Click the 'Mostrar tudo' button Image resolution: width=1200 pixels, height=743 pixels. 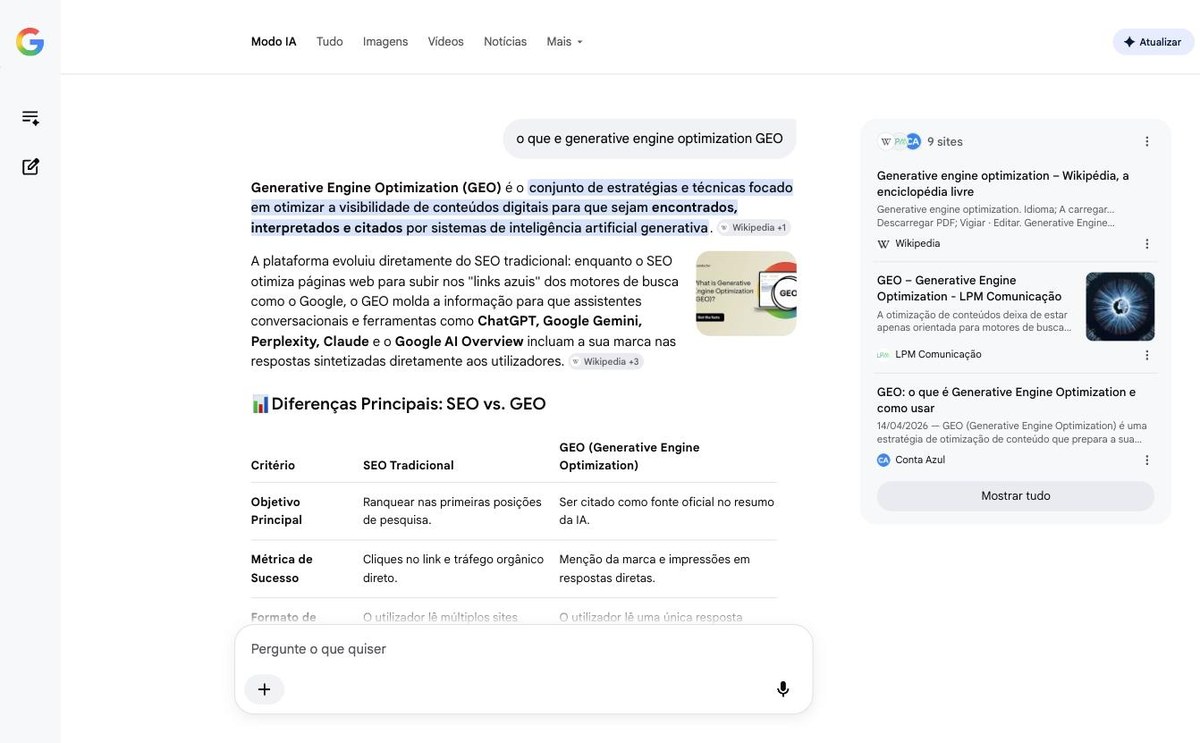click(1015, 496)
